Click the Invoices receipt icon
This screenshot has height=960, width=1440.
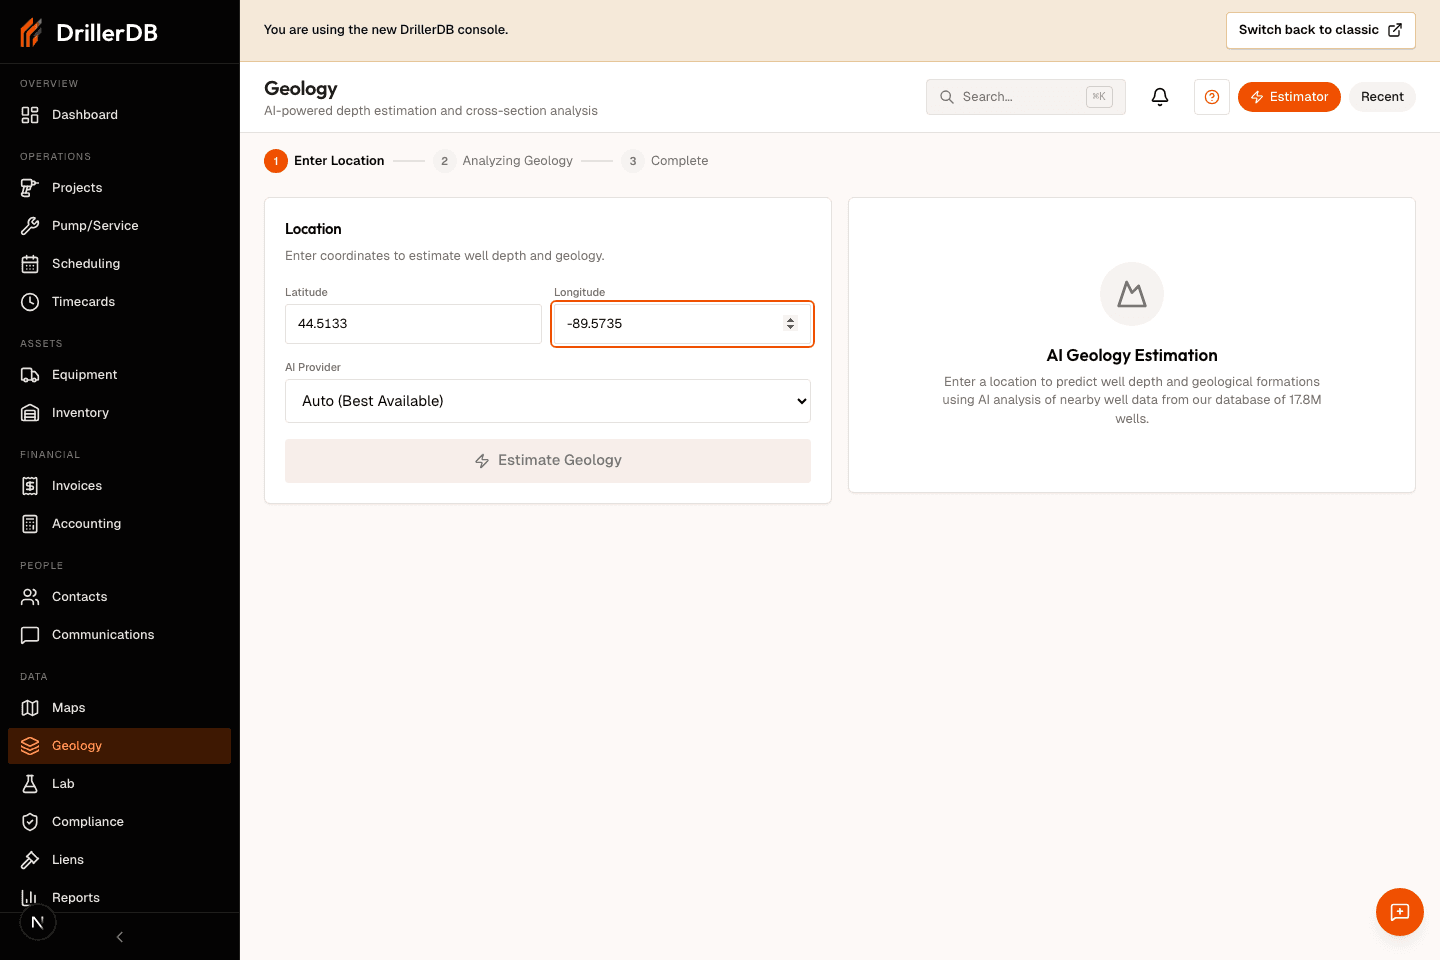point(30,486)
